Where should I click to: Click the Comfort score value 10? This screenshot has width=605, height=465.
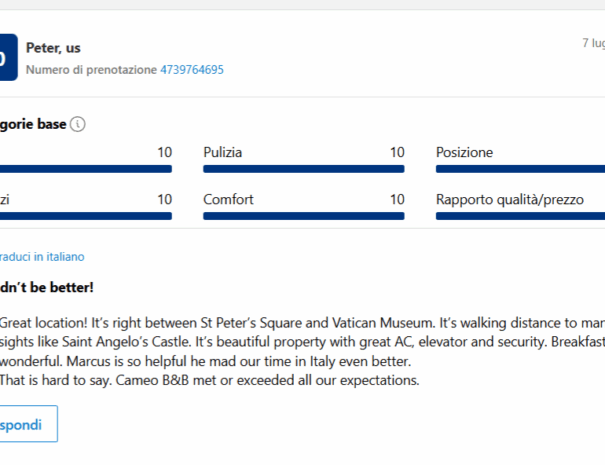[x=397, y=200]
